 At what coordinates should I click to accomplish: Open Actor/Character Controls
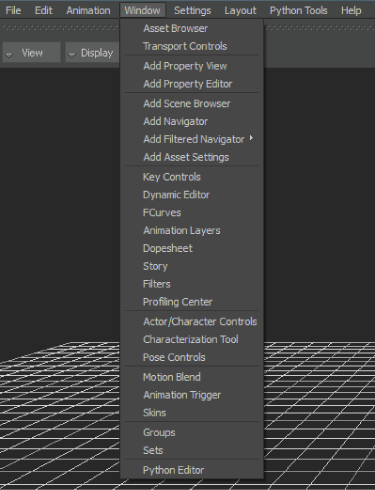click(x=192, y=322)
